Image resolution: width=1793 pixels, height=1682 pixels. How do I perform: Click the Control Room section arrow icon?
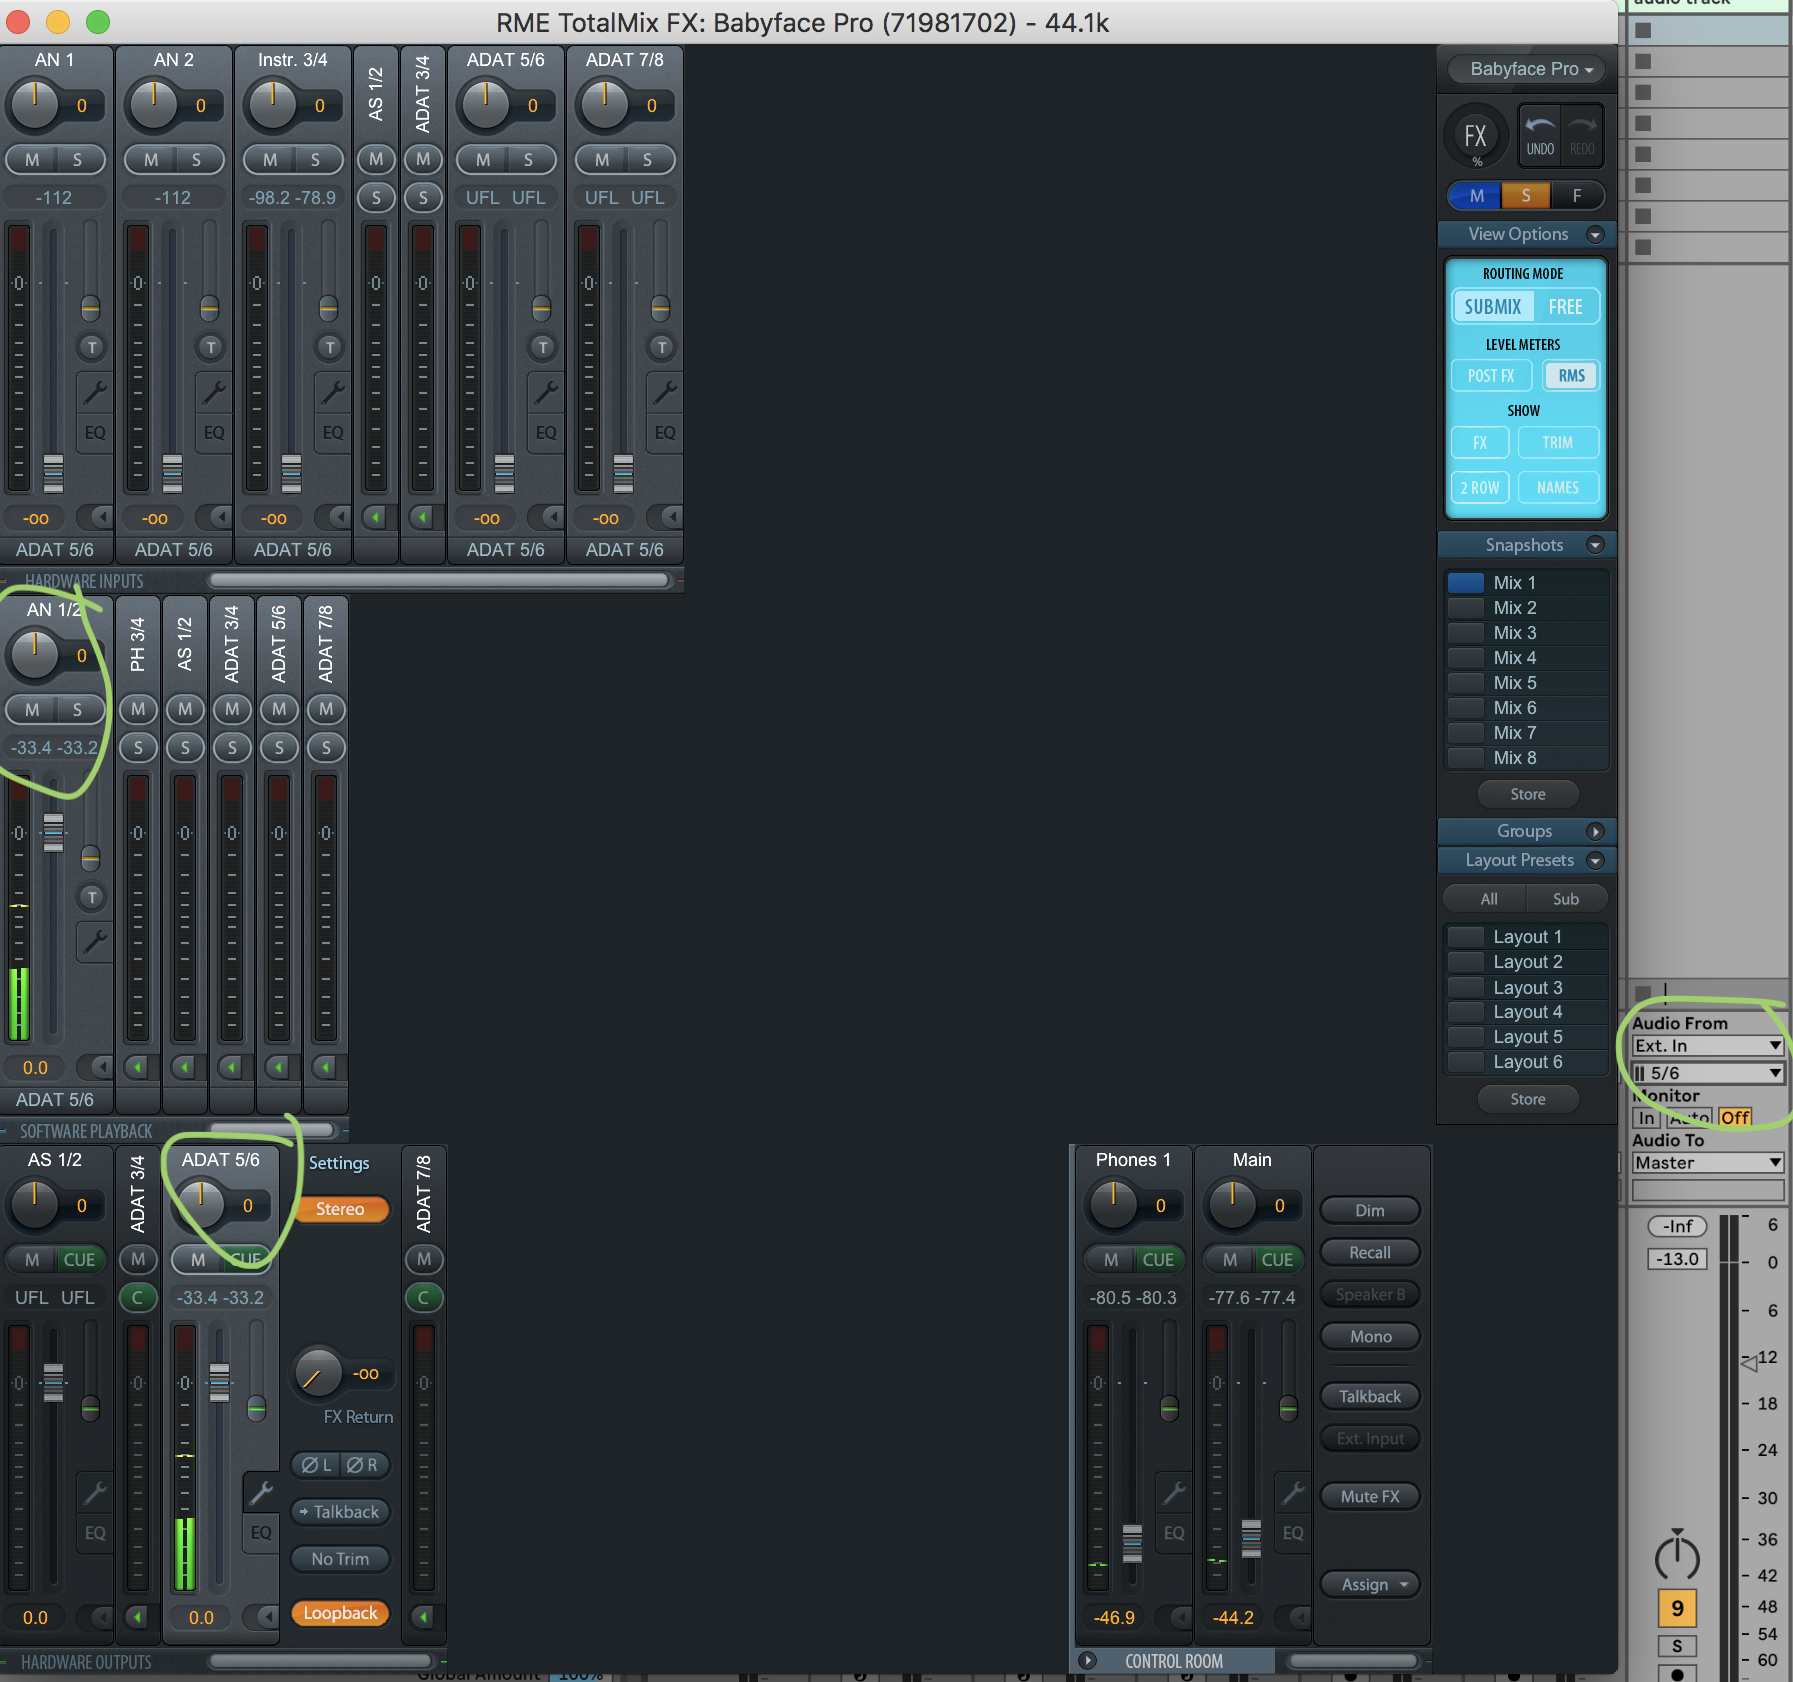tap(1088, 1661)
